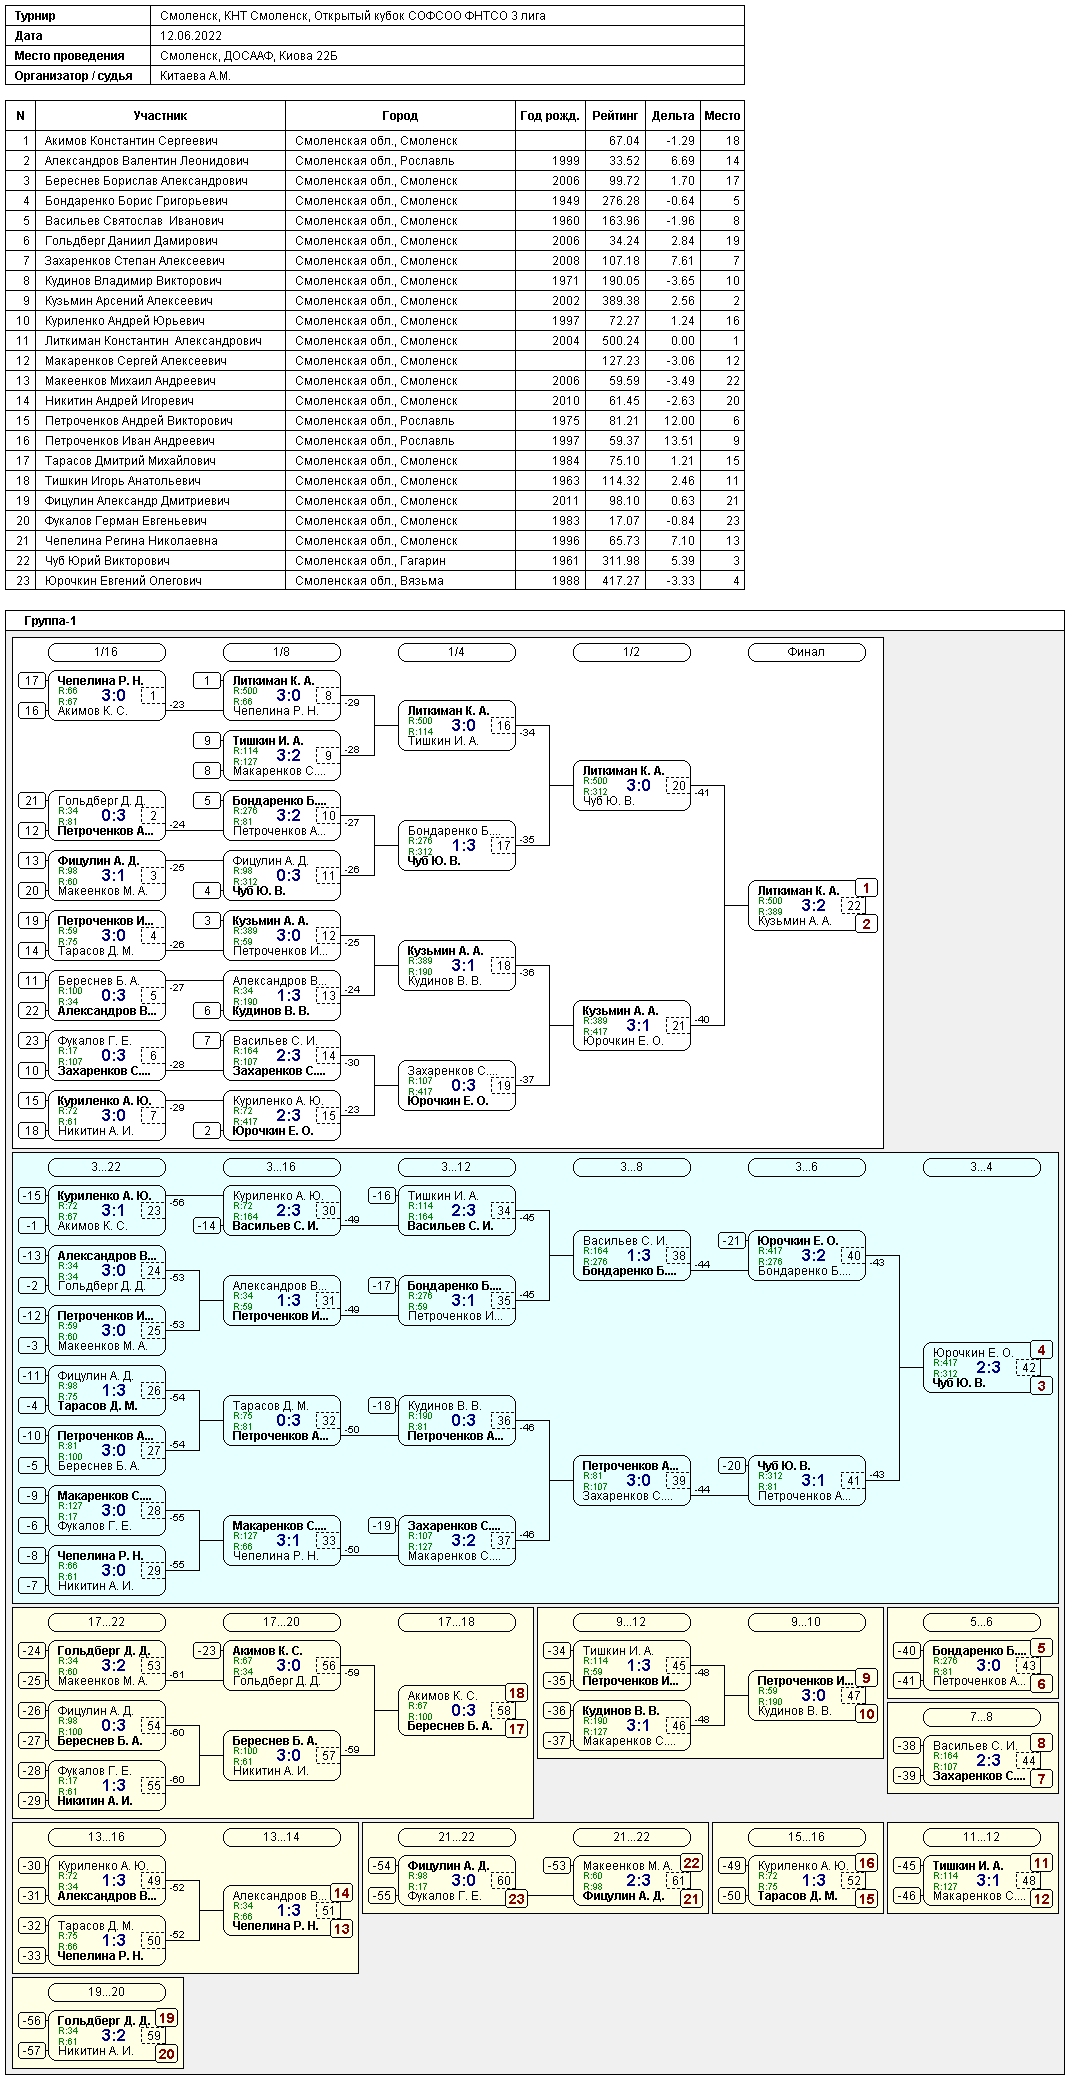Click semifinal match Литкиман vs Чуб score
The image size is (1070, 2080).
[x=638, y=786]
